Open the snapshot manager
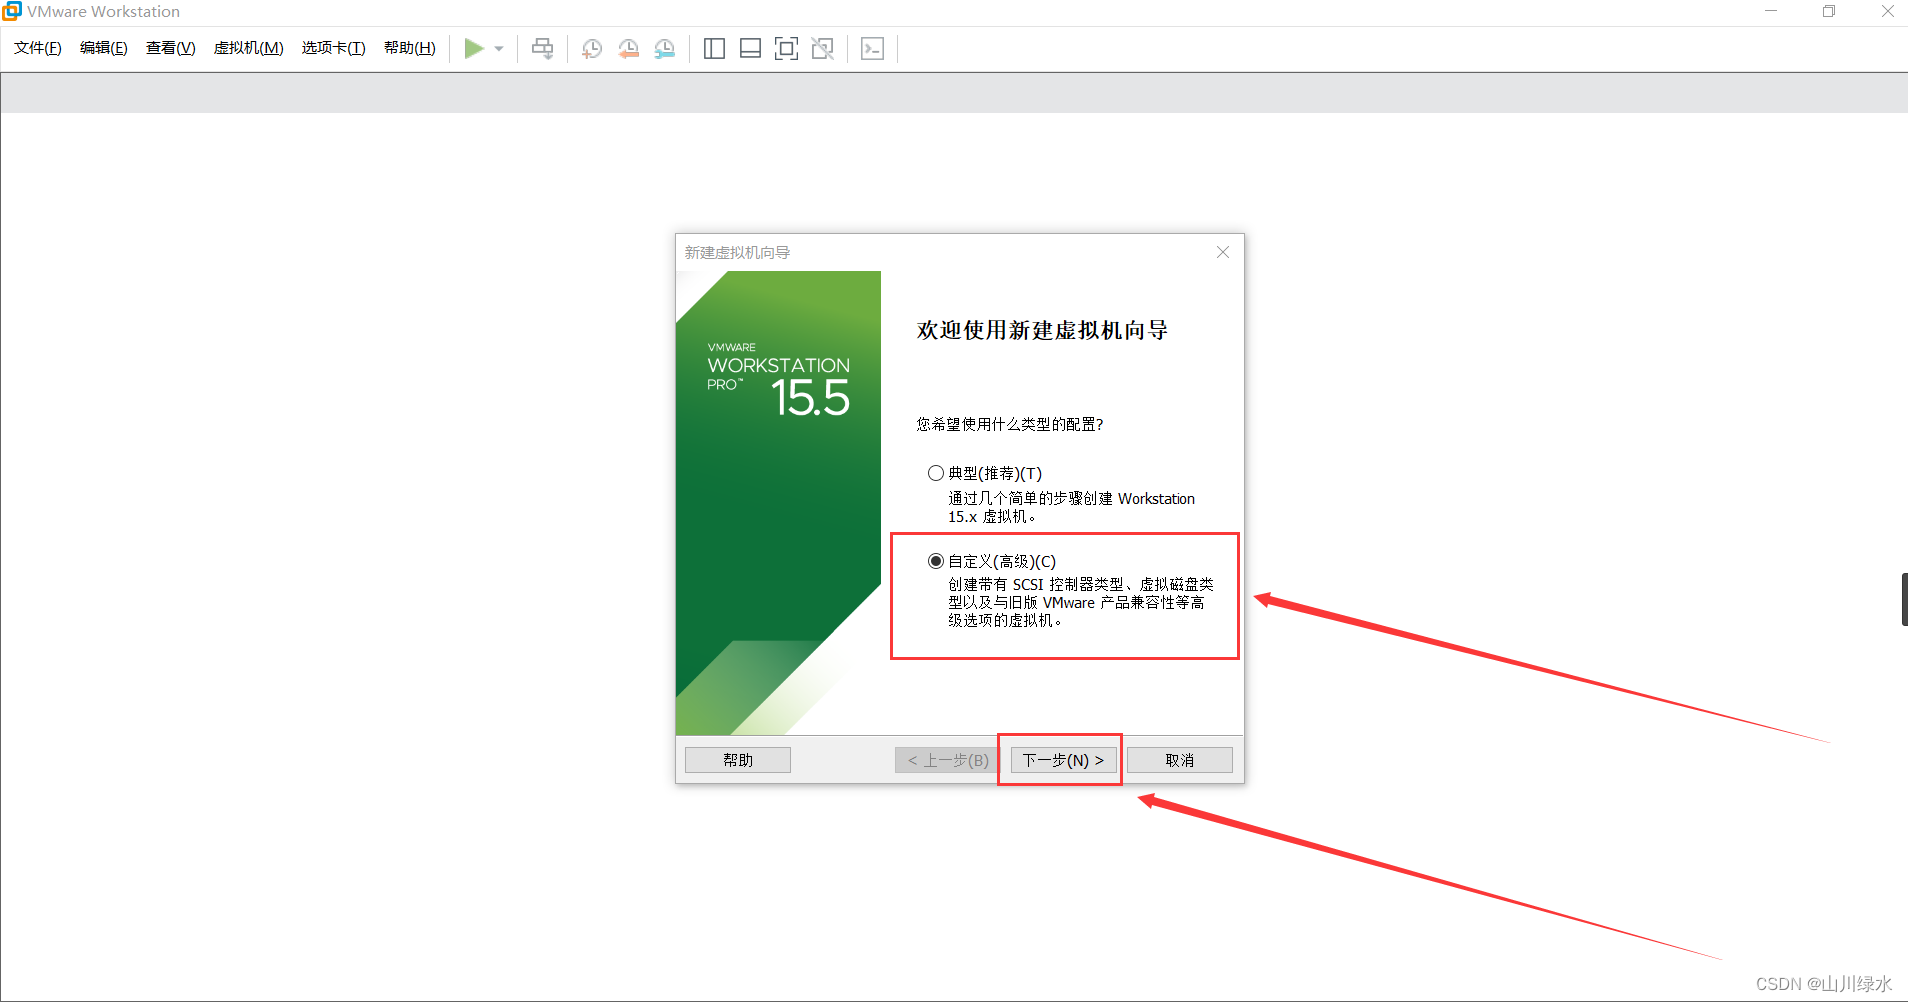The width and height of the screenshot is (1908, 1002). (665, 48)
